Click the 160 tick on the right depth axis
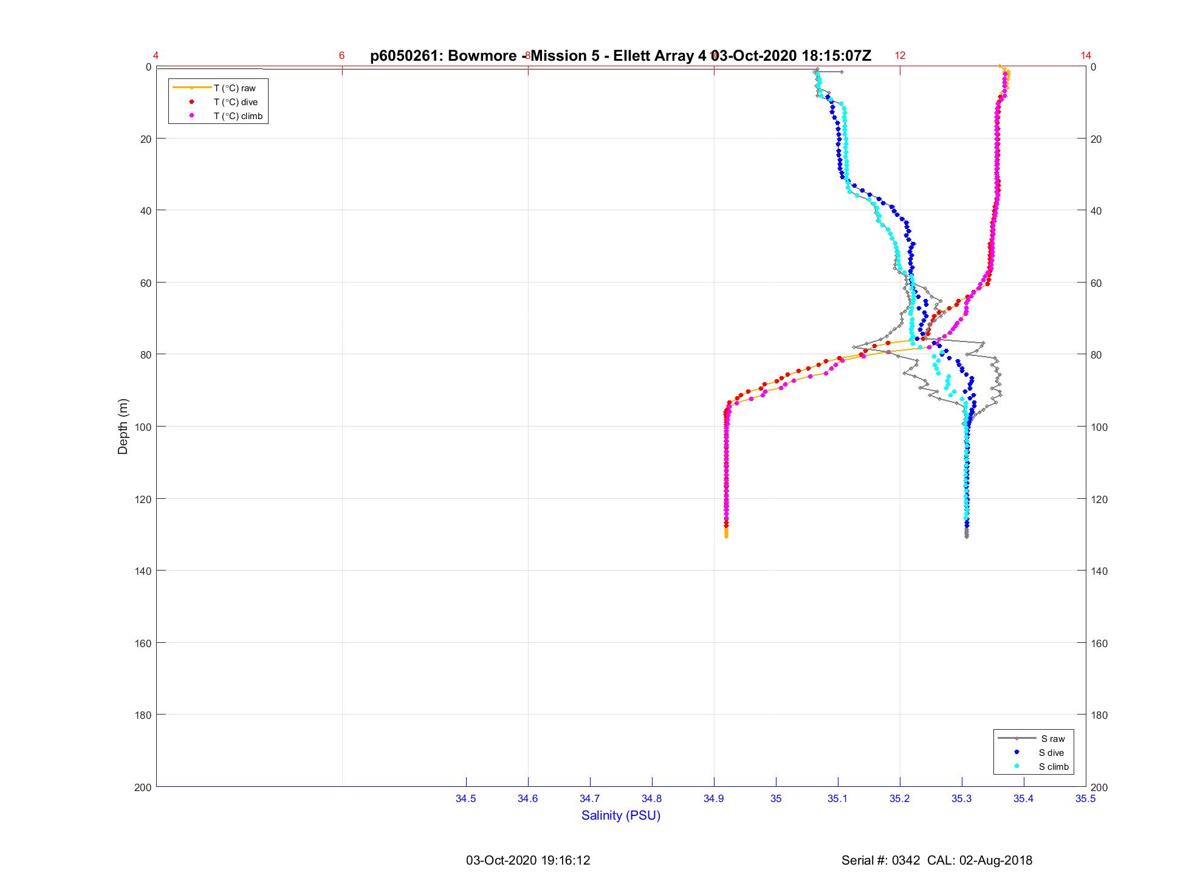The width and height of the screenshot is (1200, 885). coord(1100,643)
